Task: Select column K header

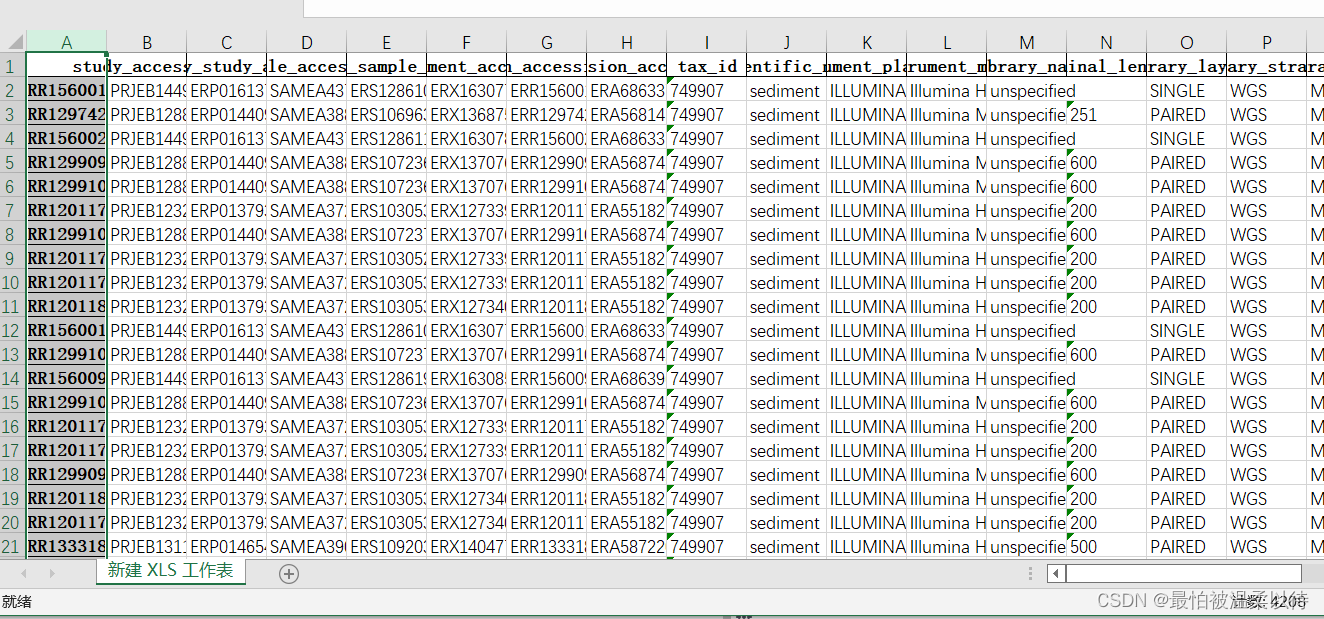Action: pyautogui.click(x=867, y=42)
